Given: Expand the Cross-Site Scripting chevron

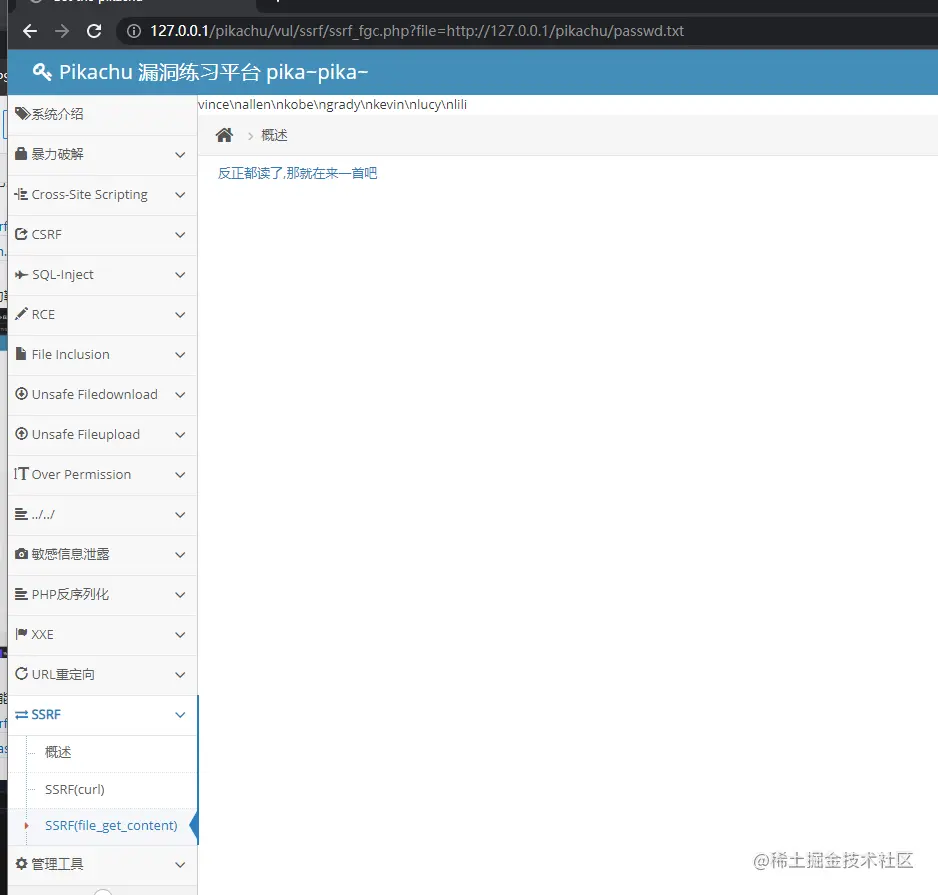Looking at the screenshot, I should pyautogui.click(x=180, y=195).
